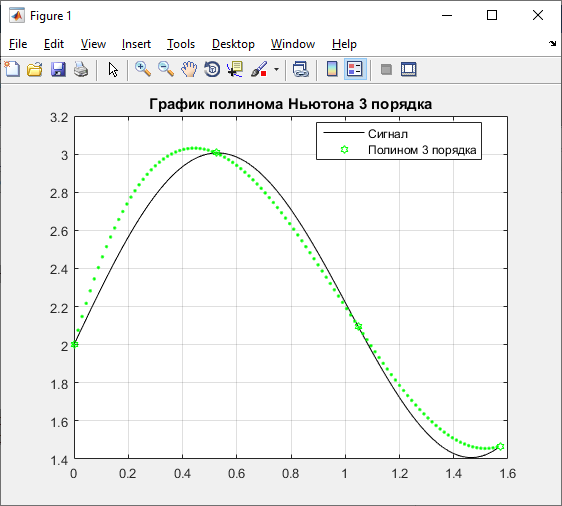Screen dimensions: 562x506
Task: Click the y-axis tick label 3.2
Action: pos(59,118)
